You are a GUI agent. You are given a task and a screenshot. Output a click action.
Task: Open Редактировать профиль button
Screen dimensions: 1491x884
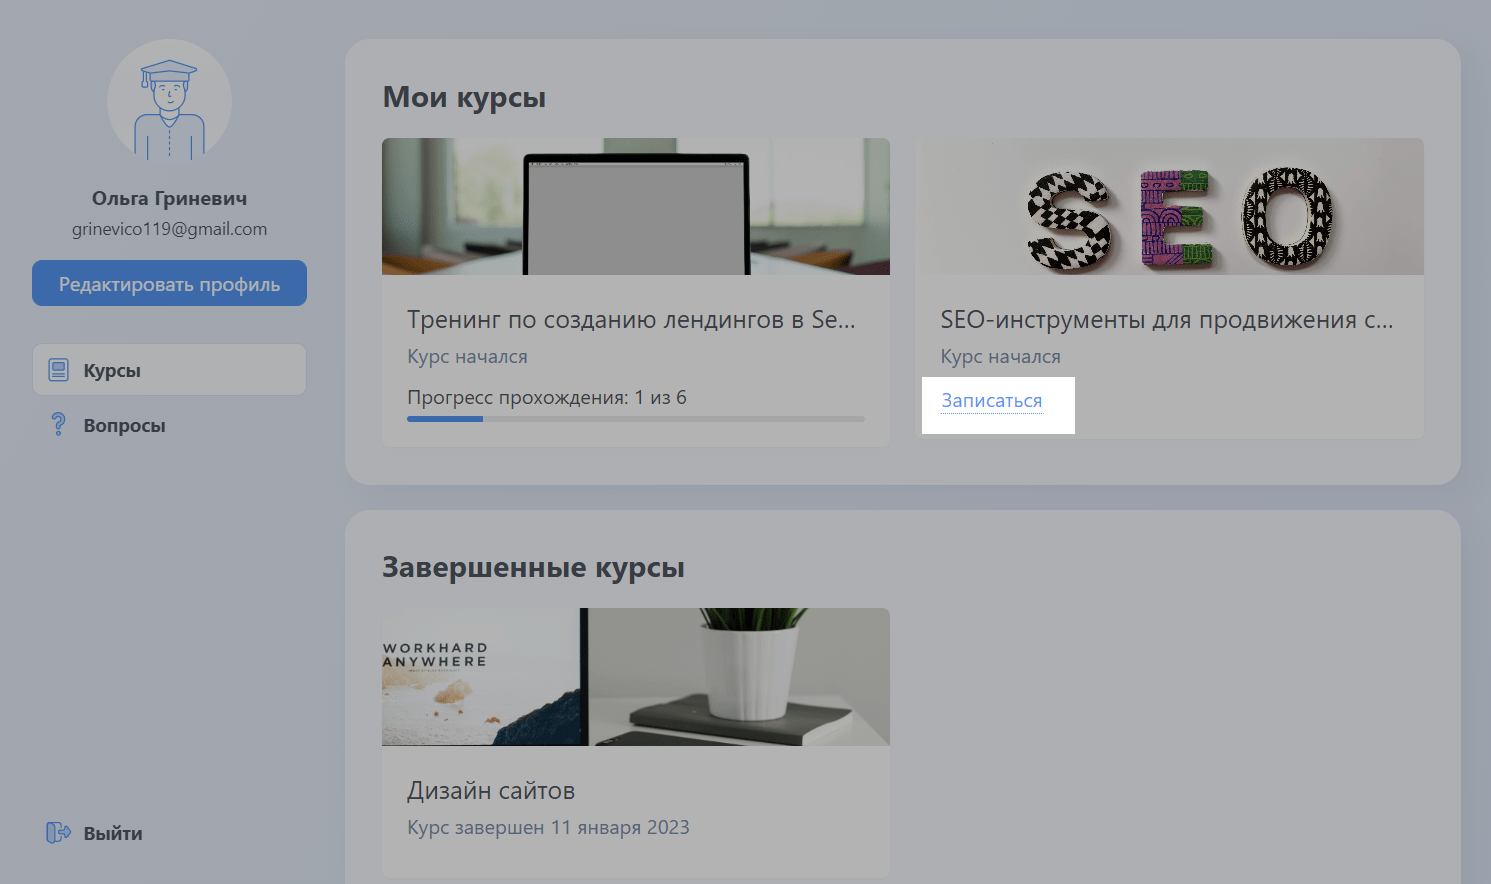[x=169, y=283]
